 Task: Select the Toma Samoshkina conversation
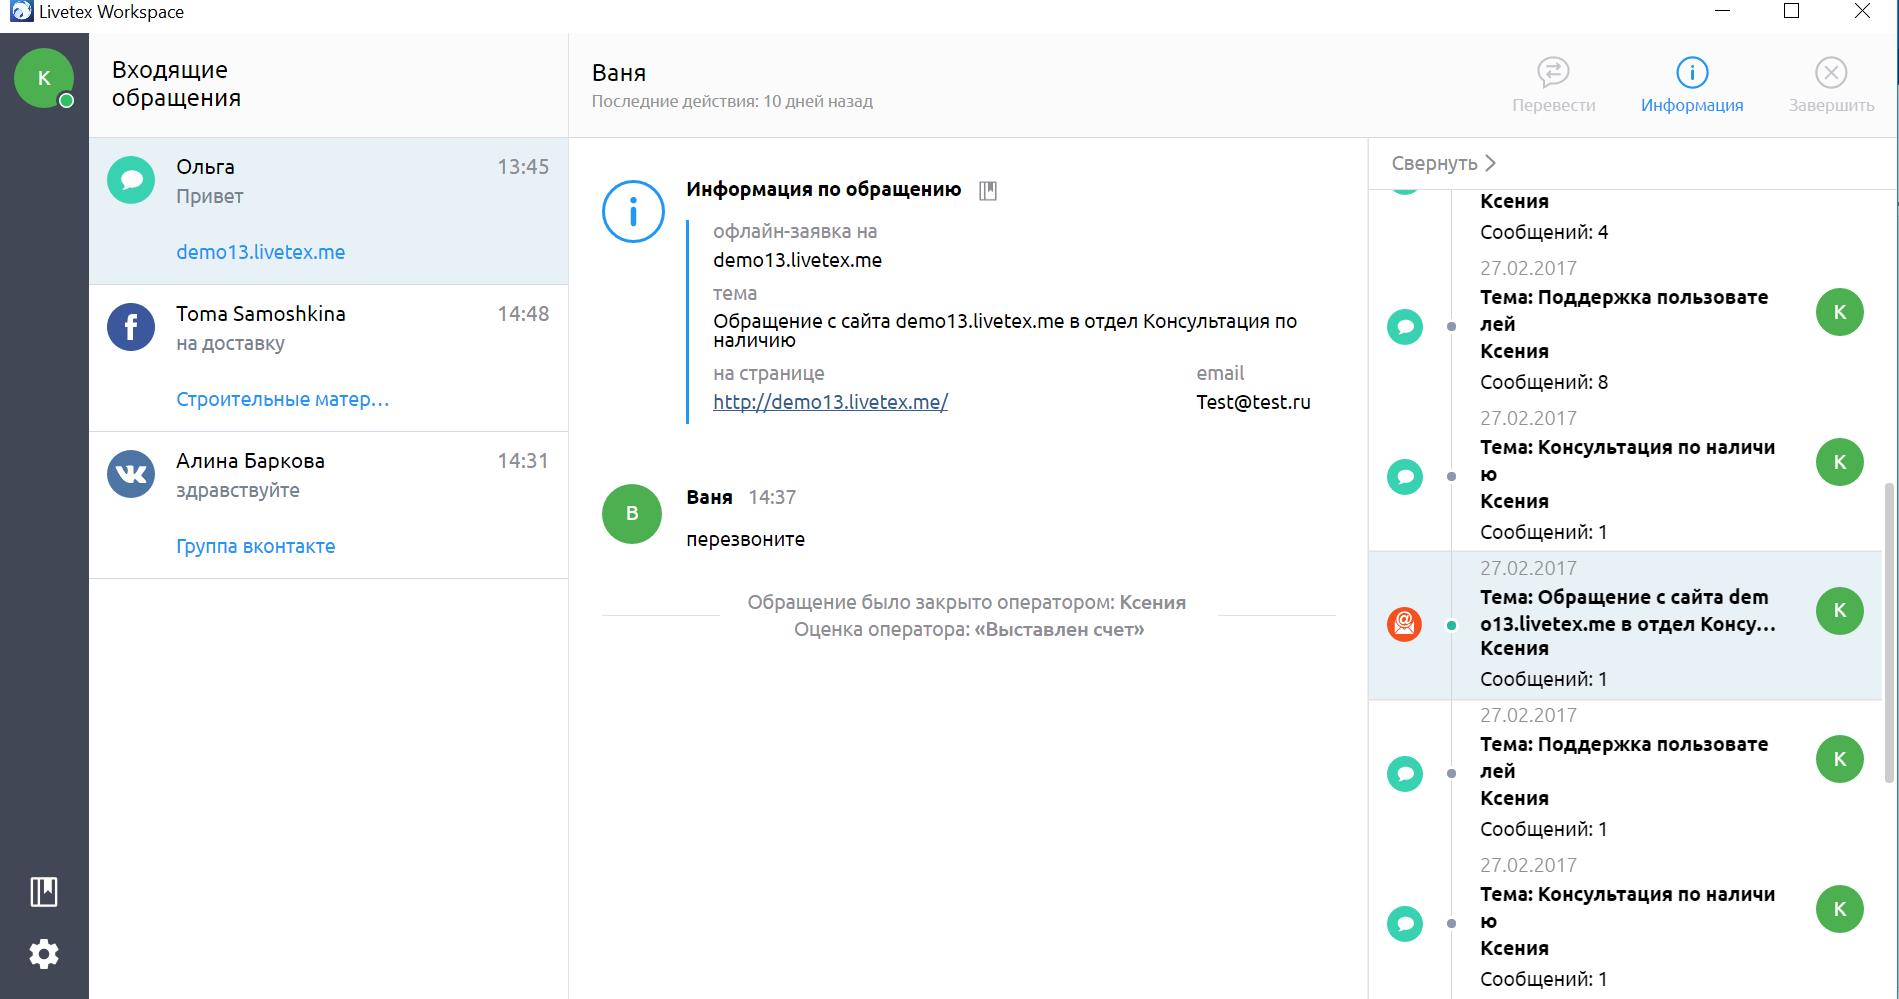[x=328, y=358]
